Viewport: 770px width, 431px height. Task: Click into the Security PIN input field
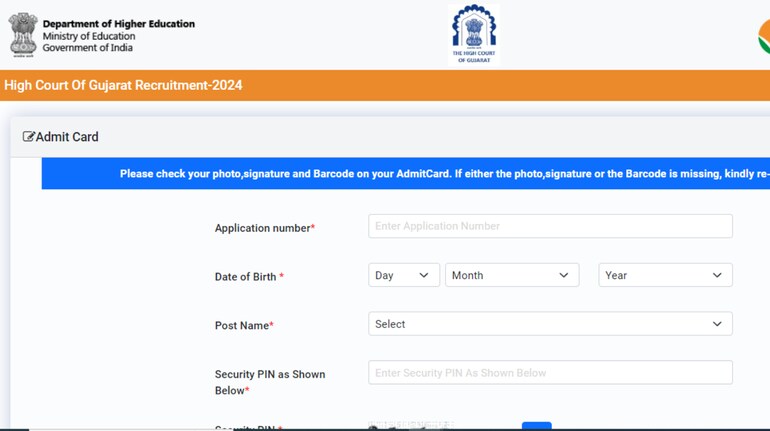(x=550, y=373)
